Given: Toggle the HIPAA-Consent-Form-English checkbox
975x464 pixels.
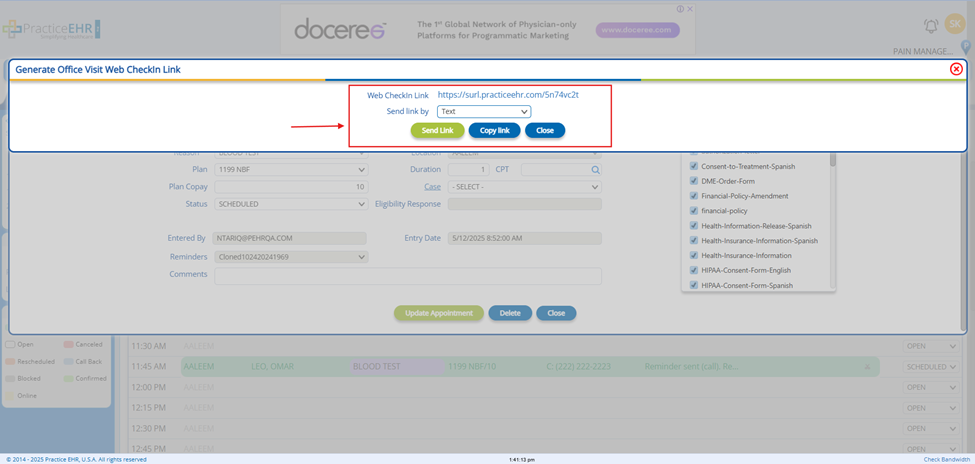Looking at the screenshot, I should click(x=694, y=270).
